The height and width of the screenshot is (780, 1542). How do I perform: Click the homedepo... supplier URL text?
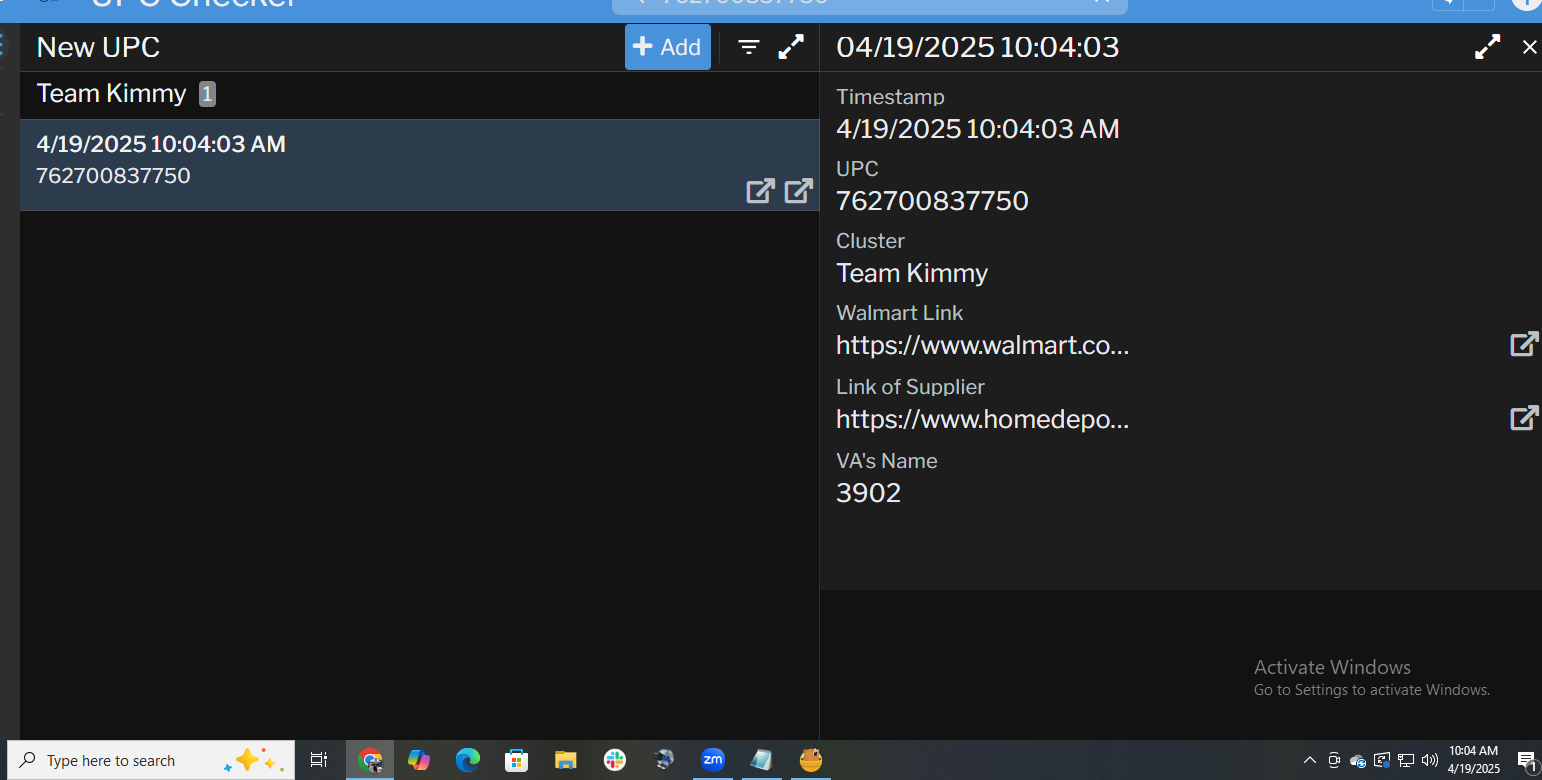pos(982,419)
